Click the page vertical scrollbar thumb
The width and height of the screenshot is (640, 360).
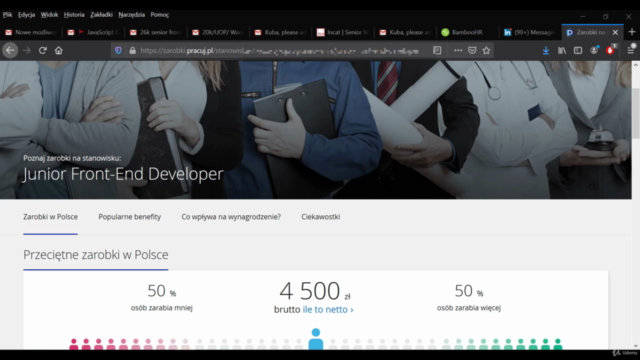click(x=636, y=113)
